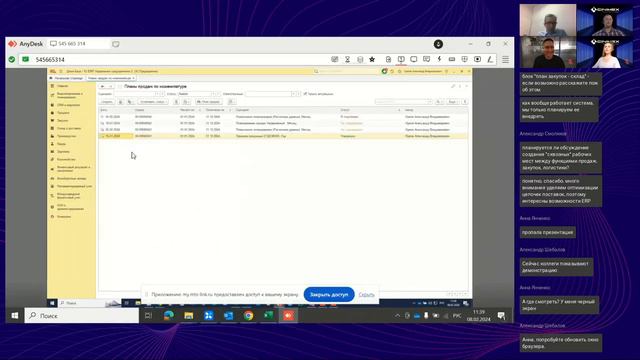The image size is (640, 360).
Task: Click the 1C list search magnifier button
Action: click(439, 102)
